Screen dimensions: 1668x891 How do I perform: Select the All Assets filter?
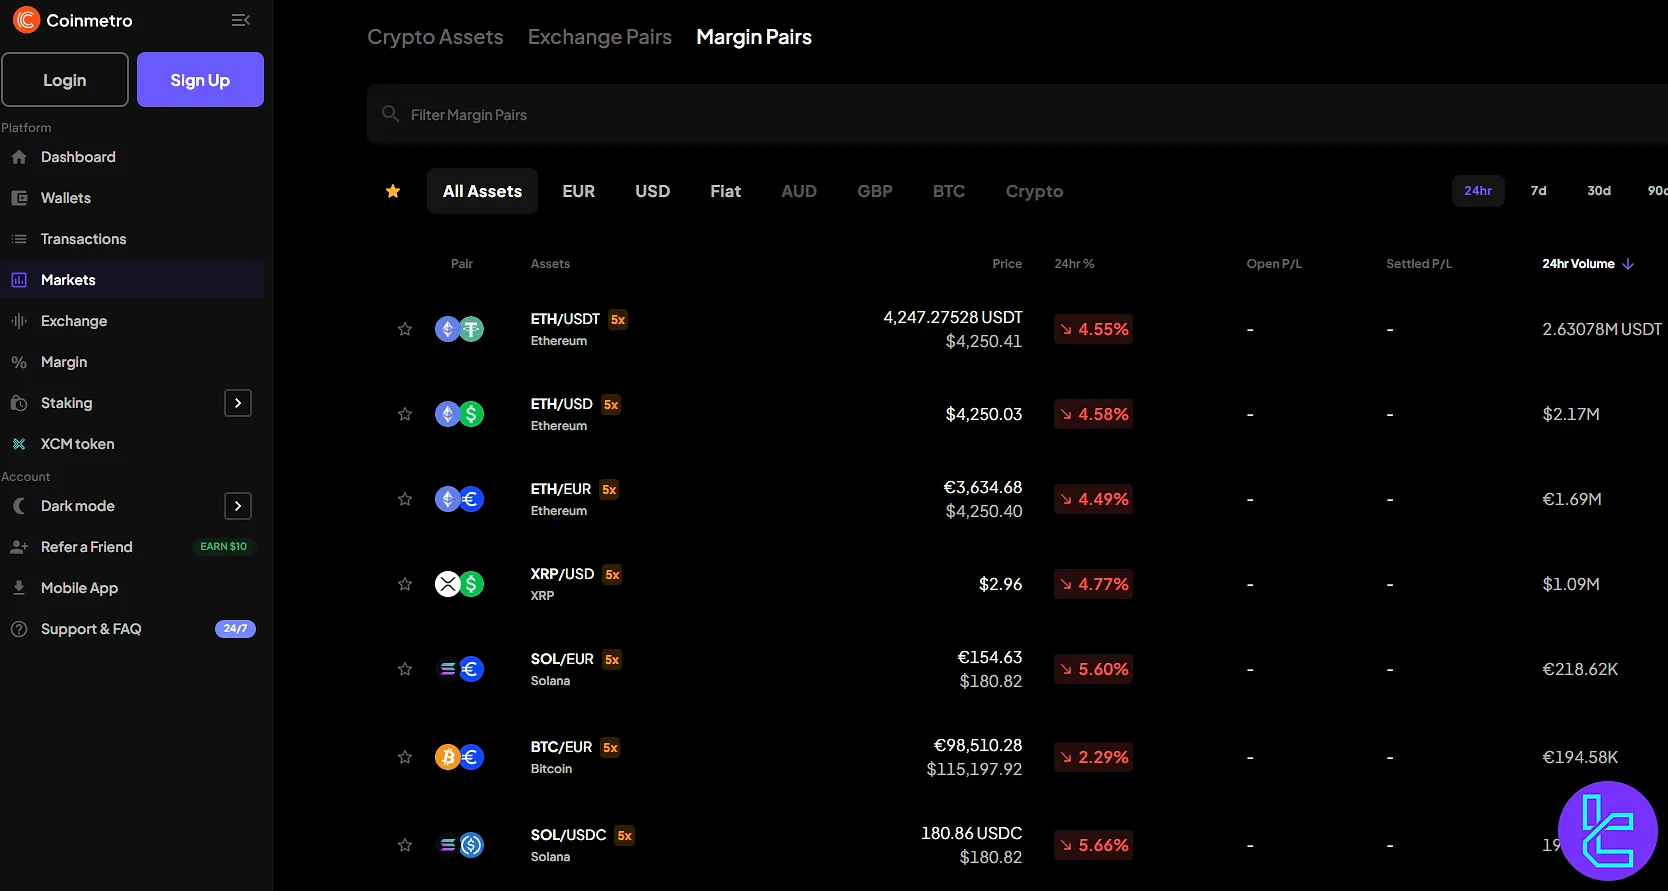click(483, 191)
